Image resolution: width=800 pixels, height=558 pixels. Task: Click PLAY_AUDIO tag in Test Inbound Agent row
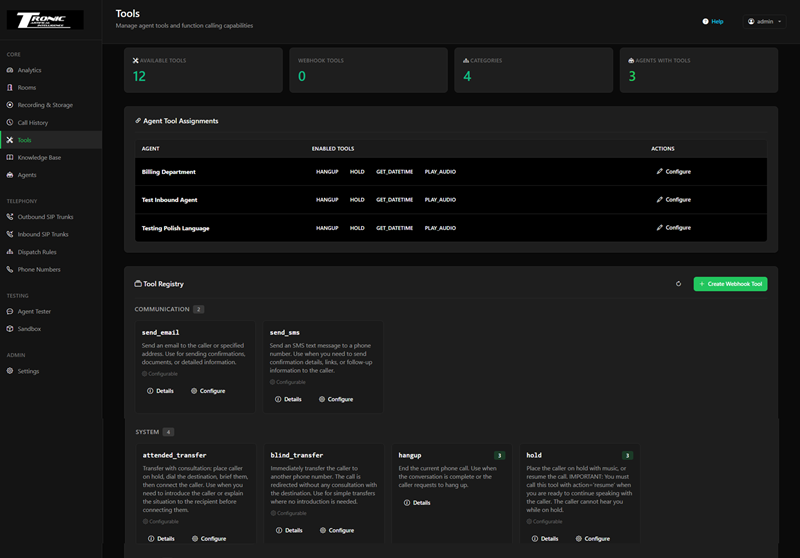[440, 200]
